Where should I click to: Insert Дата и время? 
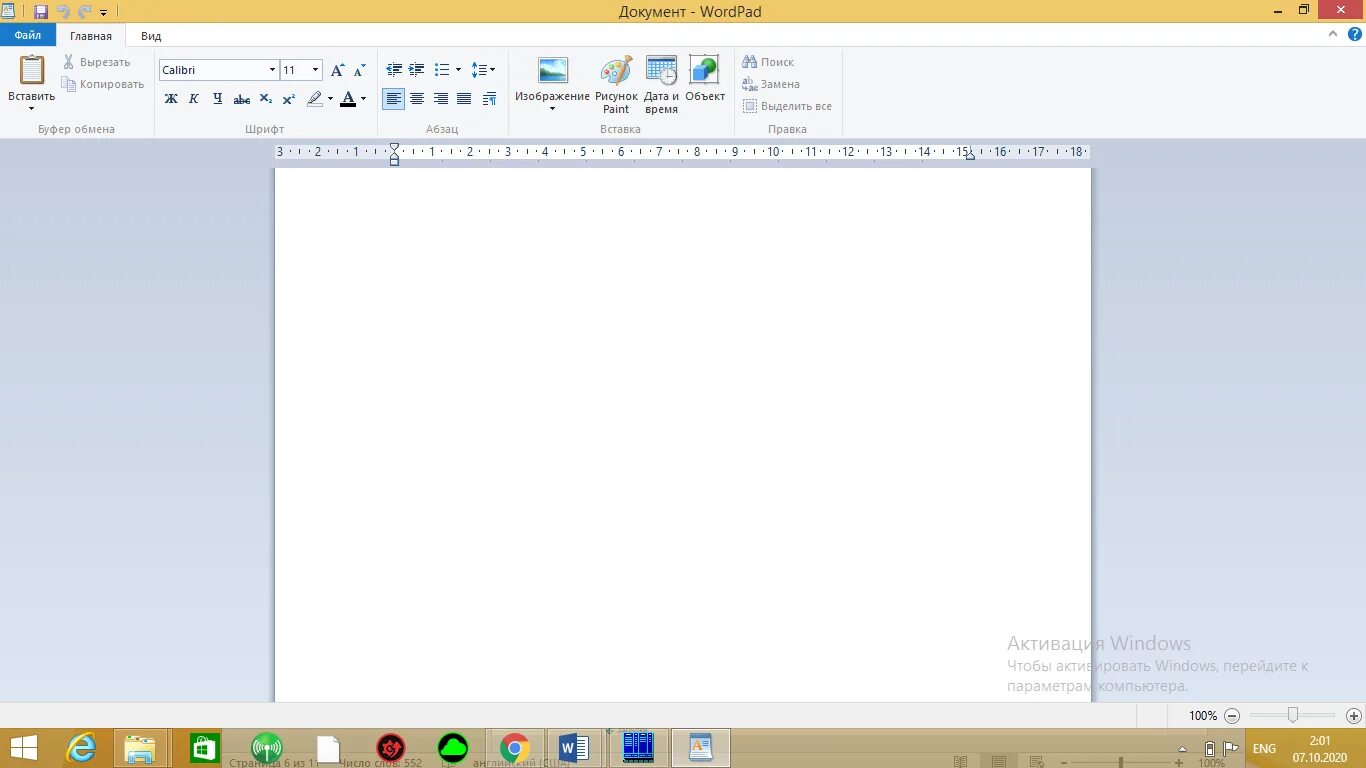pyautogui.click(x=661, y=85)
